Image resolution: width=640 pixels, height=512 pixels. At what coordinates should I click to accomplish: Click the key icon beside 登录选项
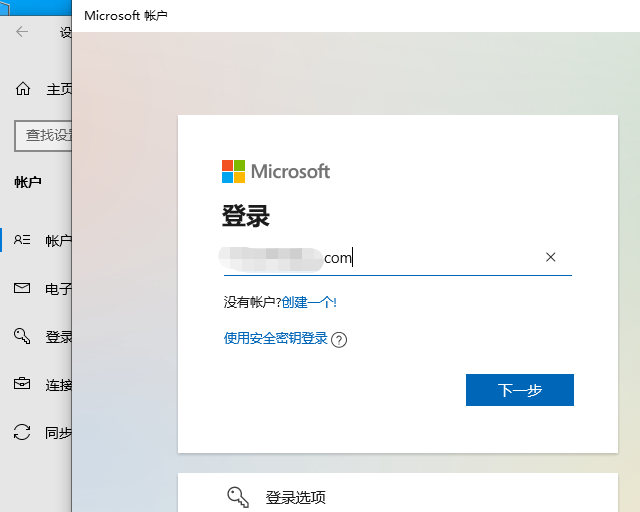coord(238,497)
